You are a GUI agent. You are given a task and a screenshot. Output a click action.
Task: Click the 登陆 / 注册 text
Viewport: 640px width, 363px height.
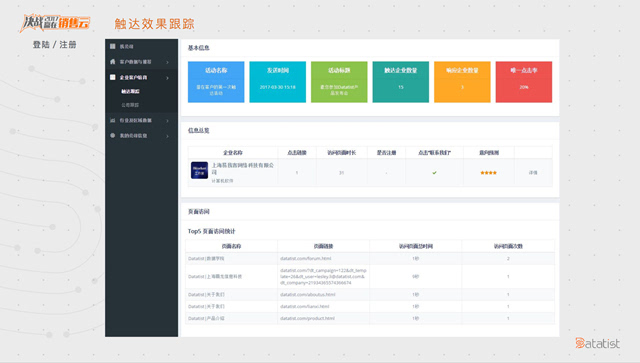point(54,45)
